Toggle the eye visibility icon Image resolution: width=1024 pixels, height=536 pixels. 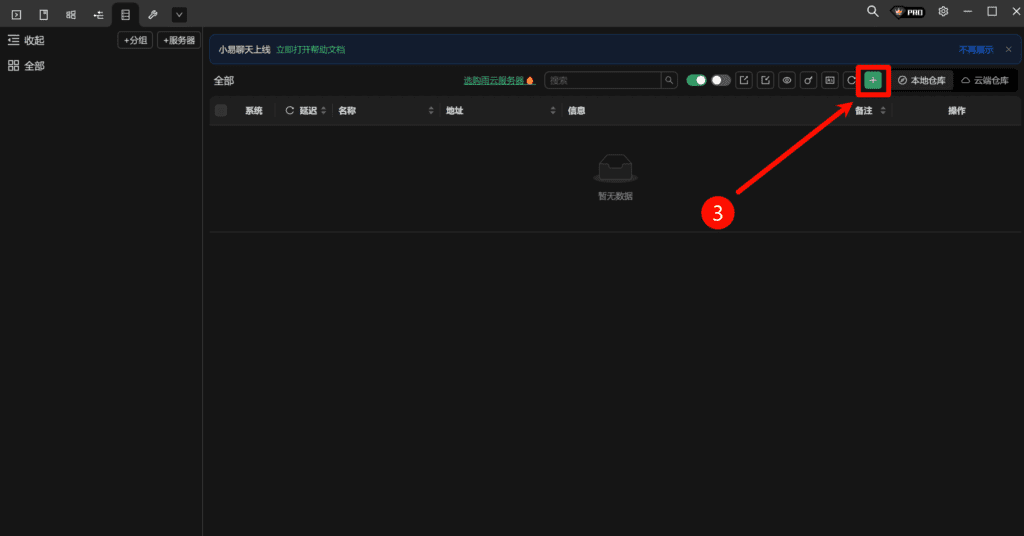coord(787,80)
